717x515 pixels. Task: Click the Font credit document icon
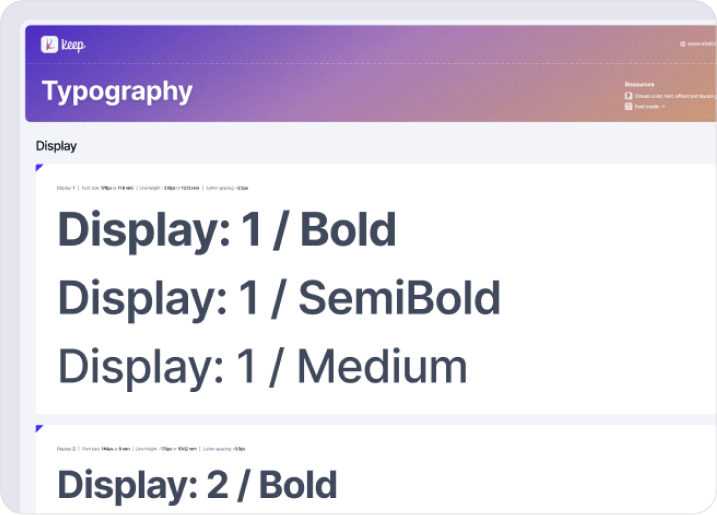click(x=628, y=106)
